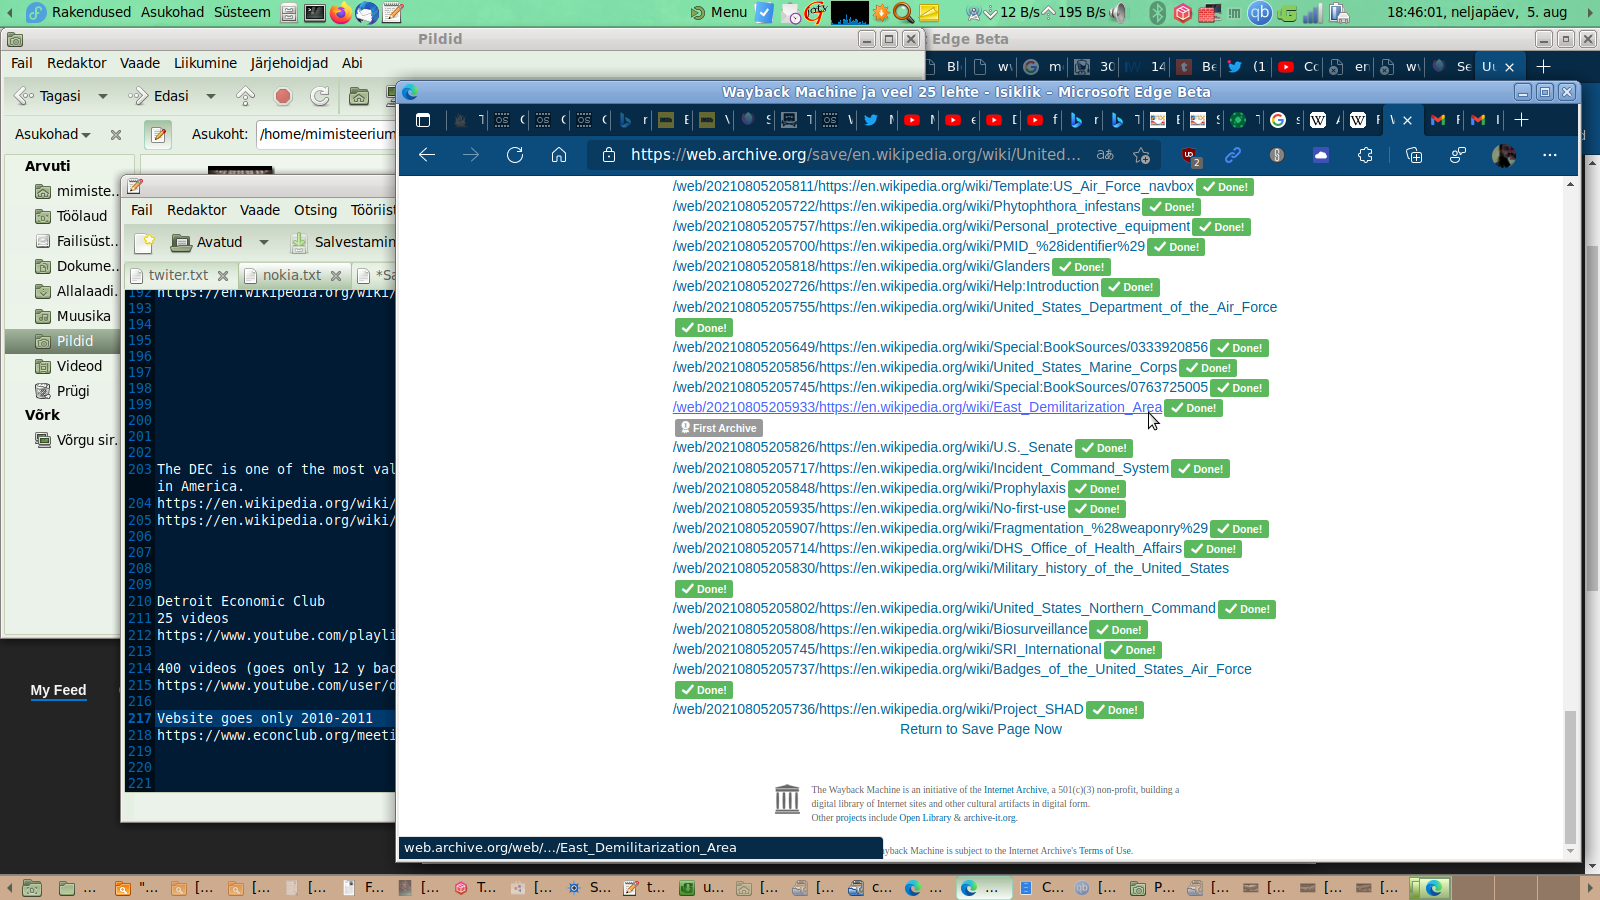Screen dimensions: 1600x900
Task: Open the Avatud recent files dropdown arrow
Action: coord(264,242)
